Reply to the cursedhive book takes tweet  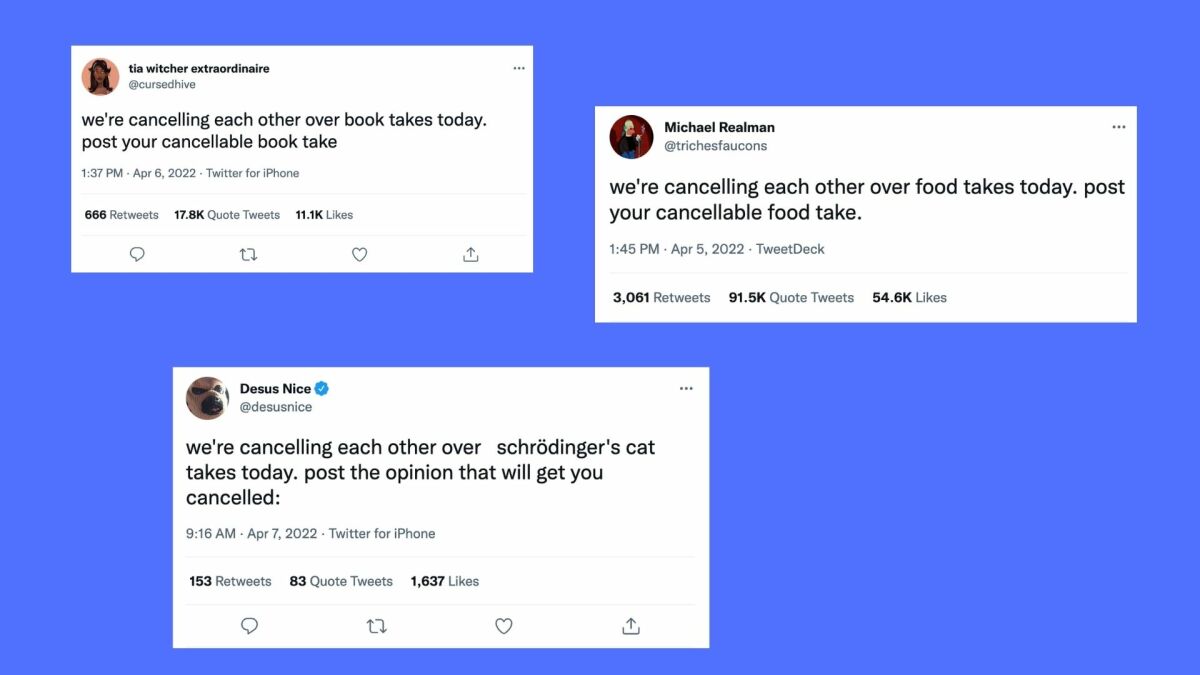[137, 255]
